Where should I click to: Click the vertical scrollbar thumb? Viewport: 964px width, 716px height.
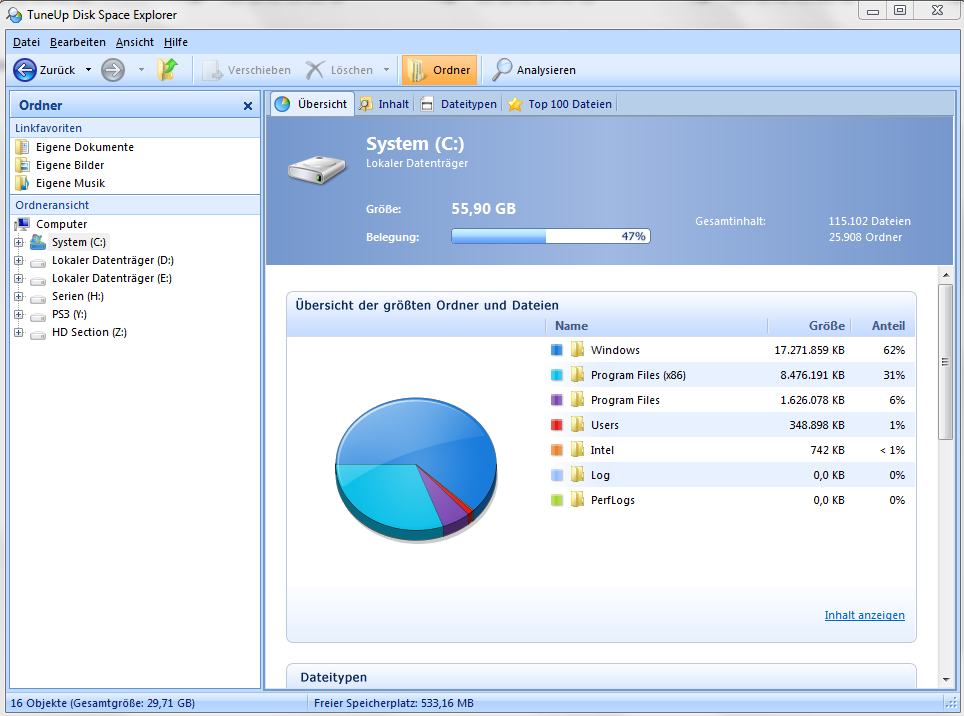(x=946, y=362)
